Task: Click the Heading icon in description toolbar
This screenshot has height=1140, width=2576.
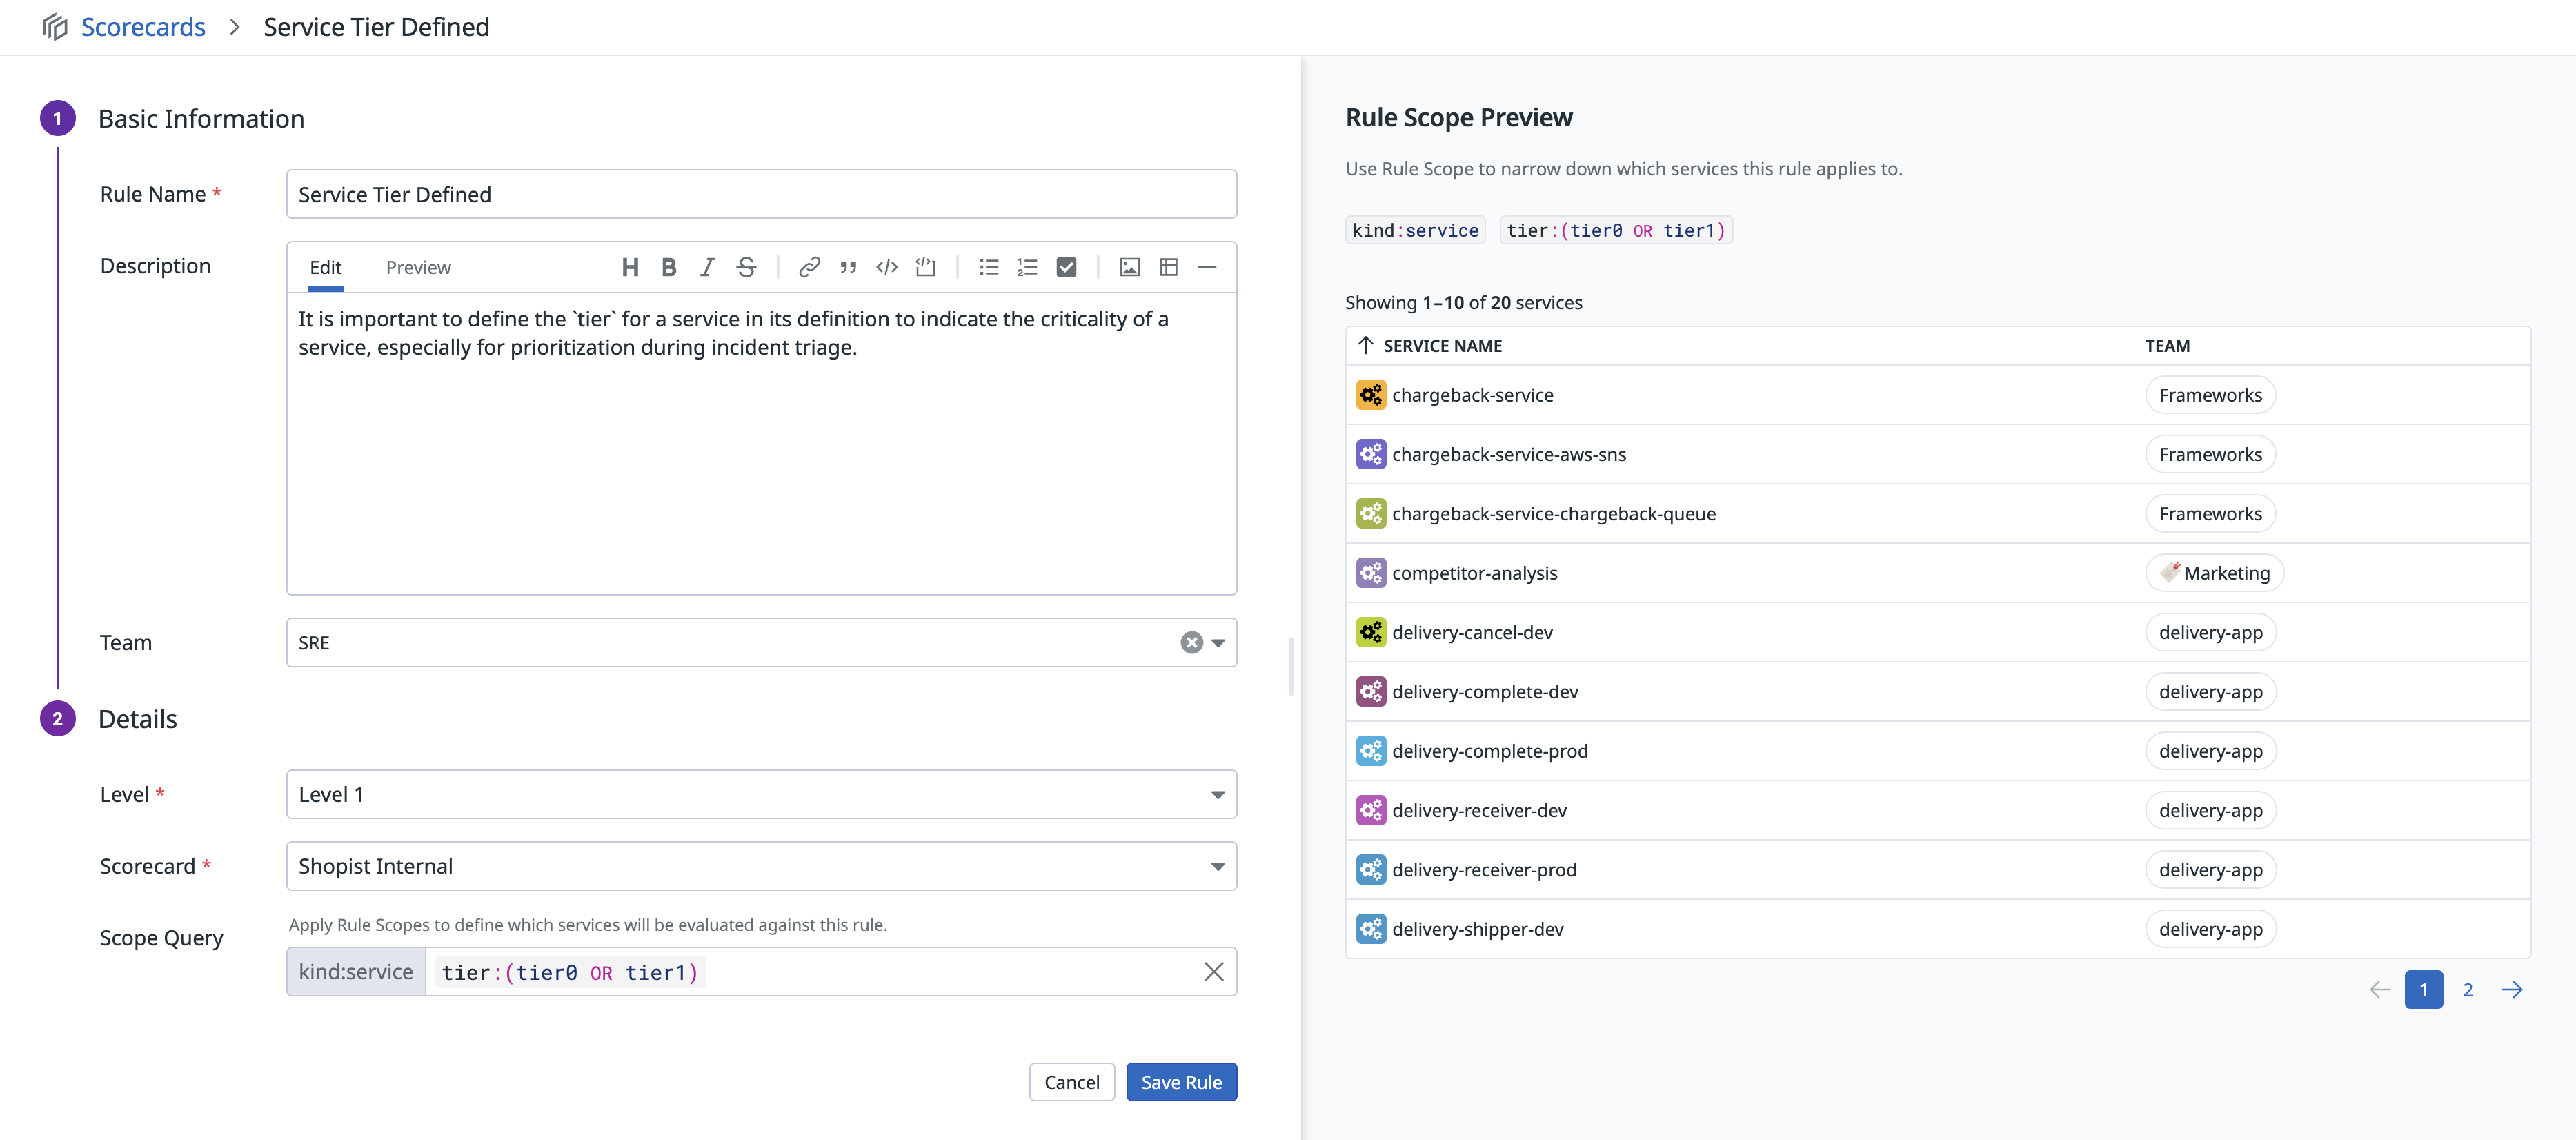Action: (x=630, y=267)
